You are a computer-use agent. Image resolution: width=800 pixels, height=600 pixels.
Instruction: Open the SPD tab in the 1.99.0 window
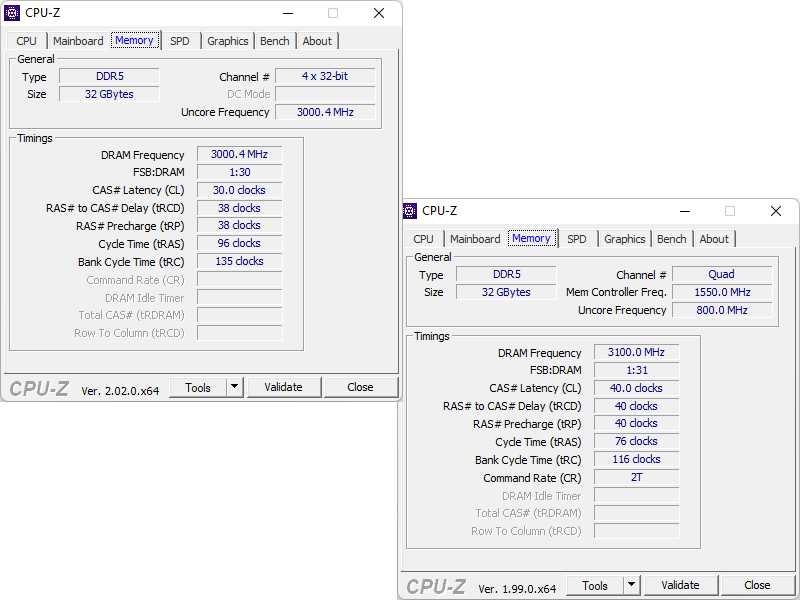(x=577, y=239)
